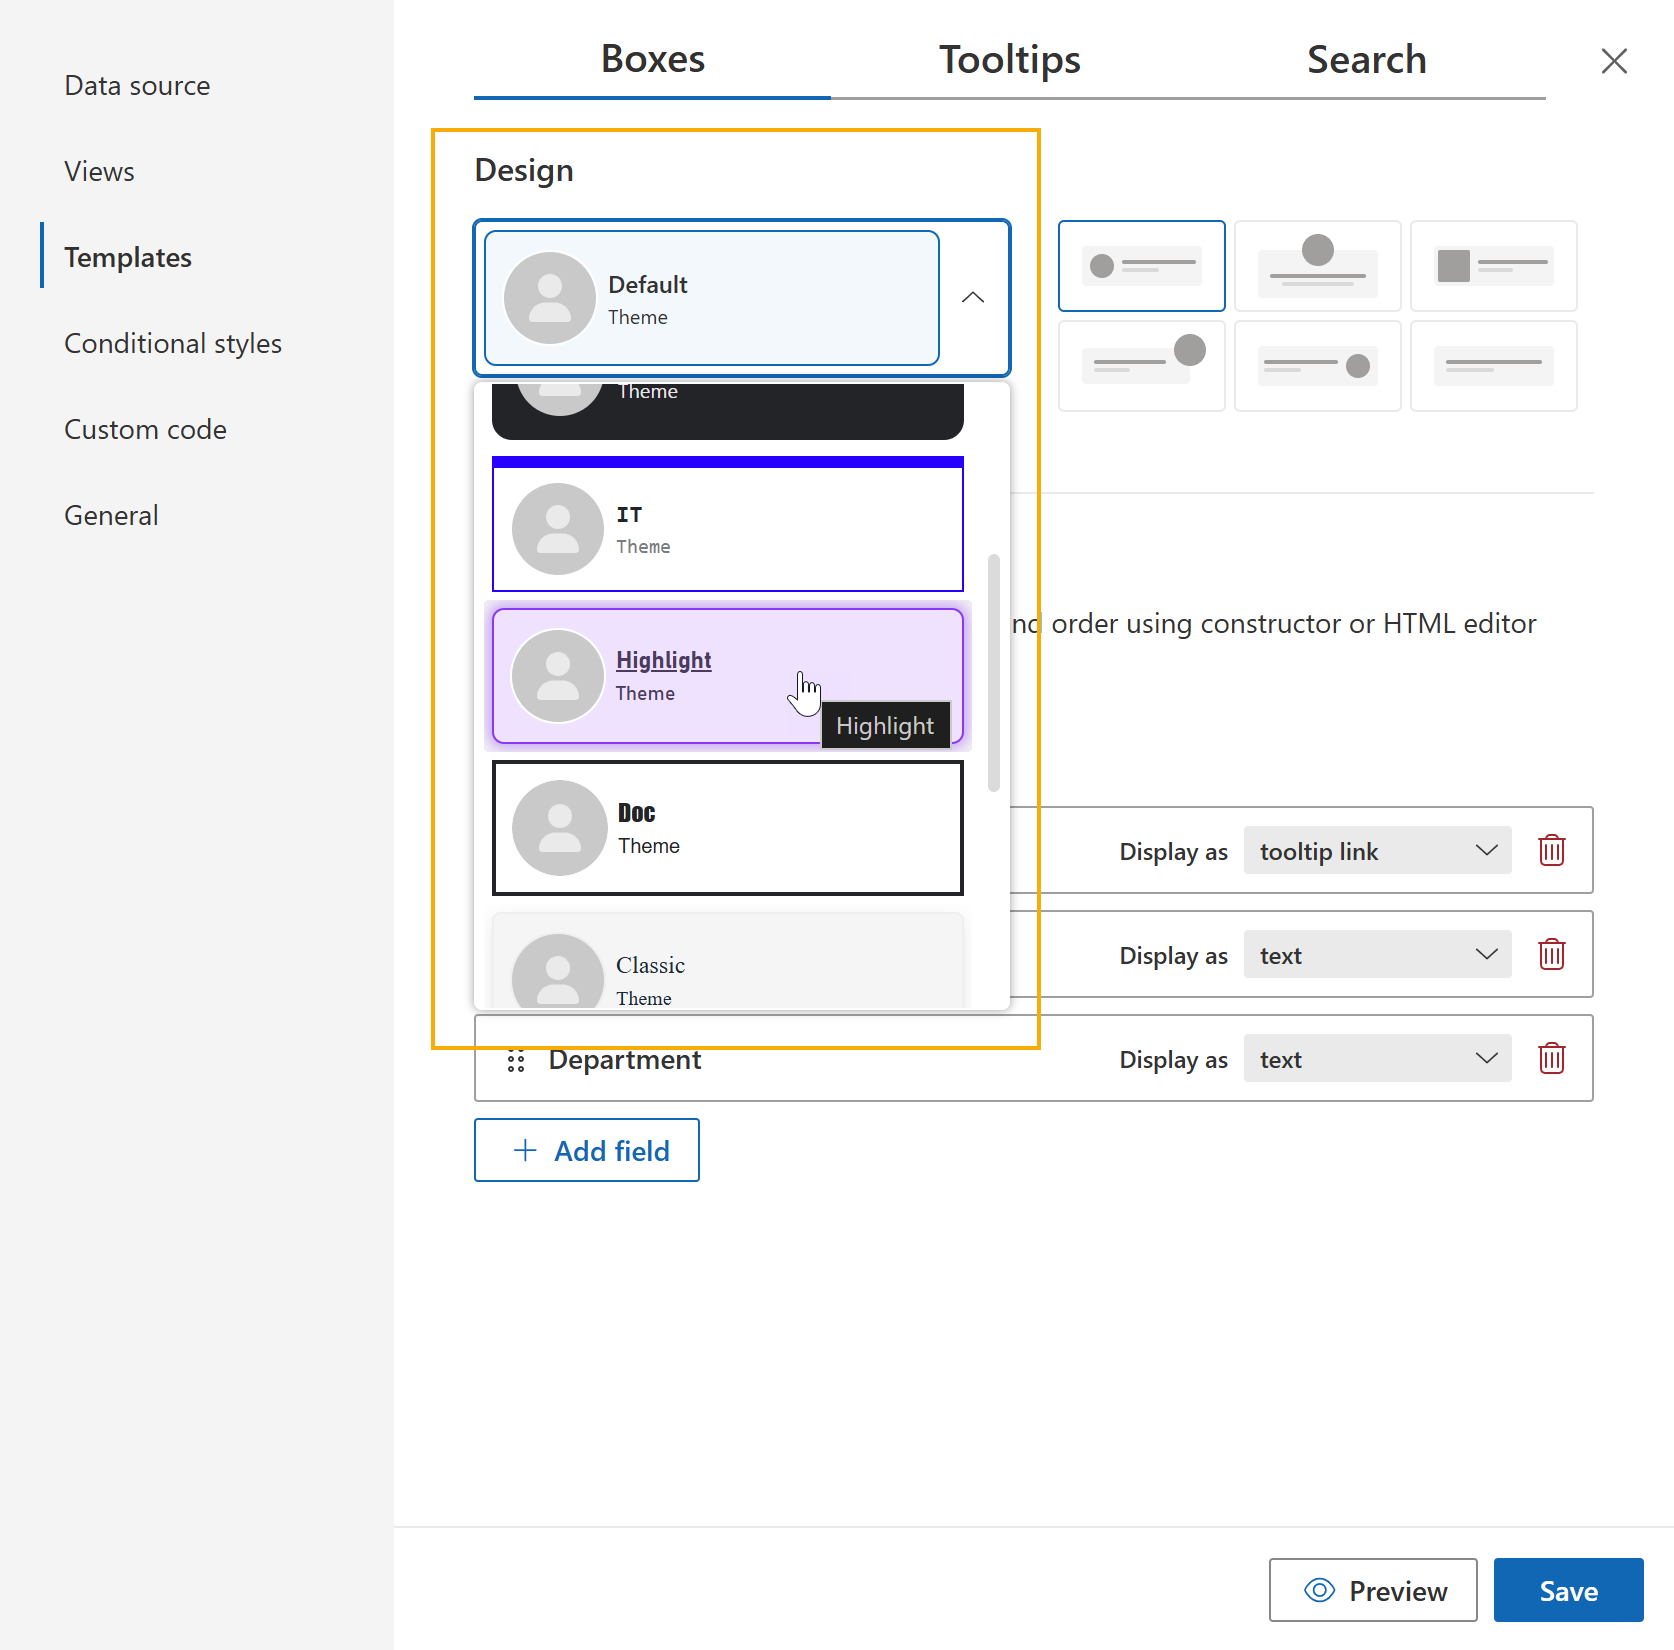Select the centered-avatar layout thumbnail

click(1317, 265)
